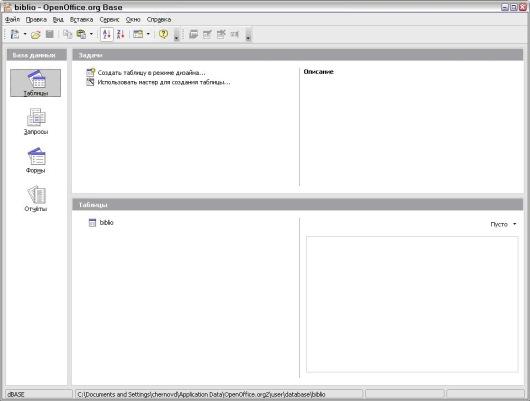This screenshot has height=401, width=530.
Task: Click the New document toolbar icon
Action: 15,34
